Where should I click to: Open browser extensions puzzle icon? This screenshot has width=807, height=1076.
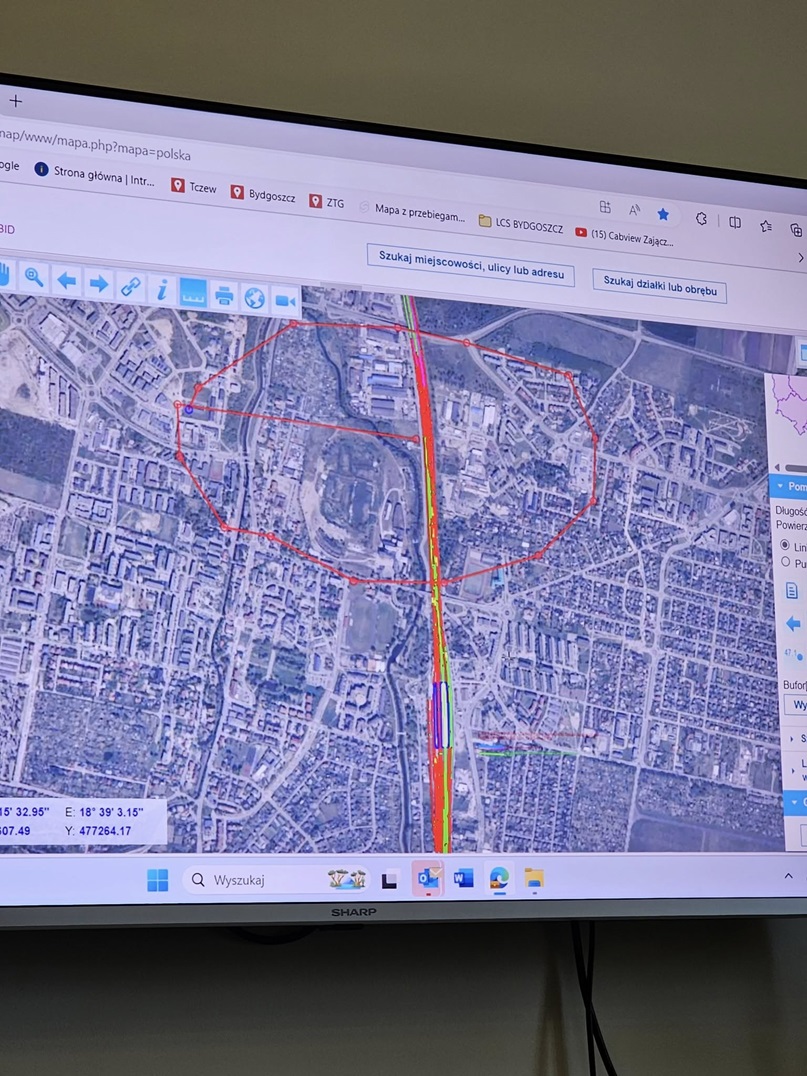coord(701,219)
